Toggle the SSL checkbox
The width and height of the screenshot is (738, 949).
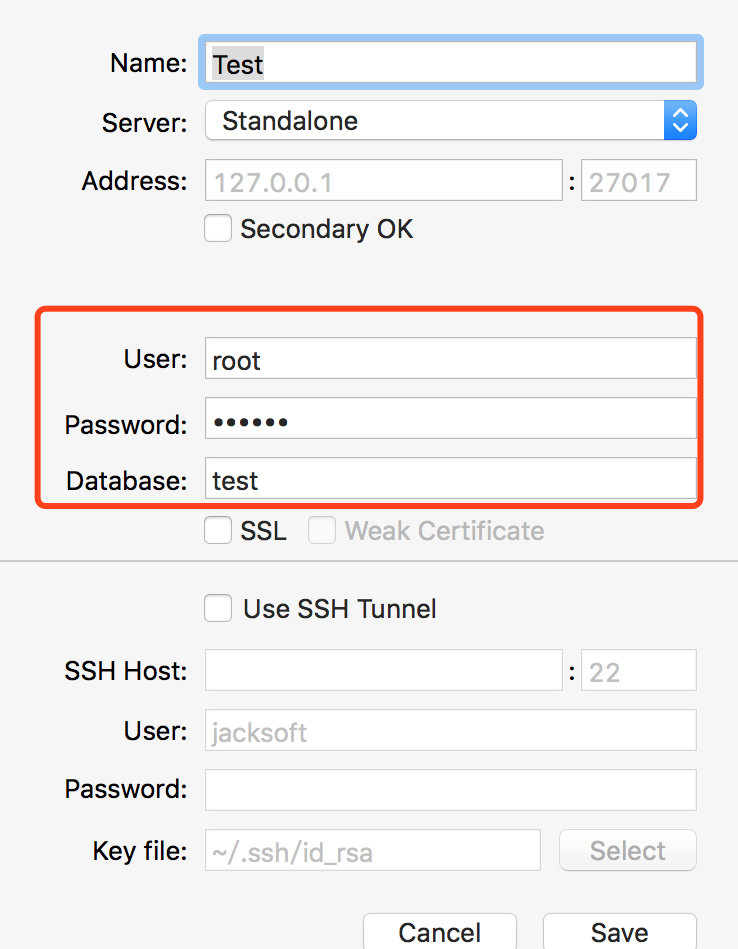pyautogui.click(x=218, y=530)
